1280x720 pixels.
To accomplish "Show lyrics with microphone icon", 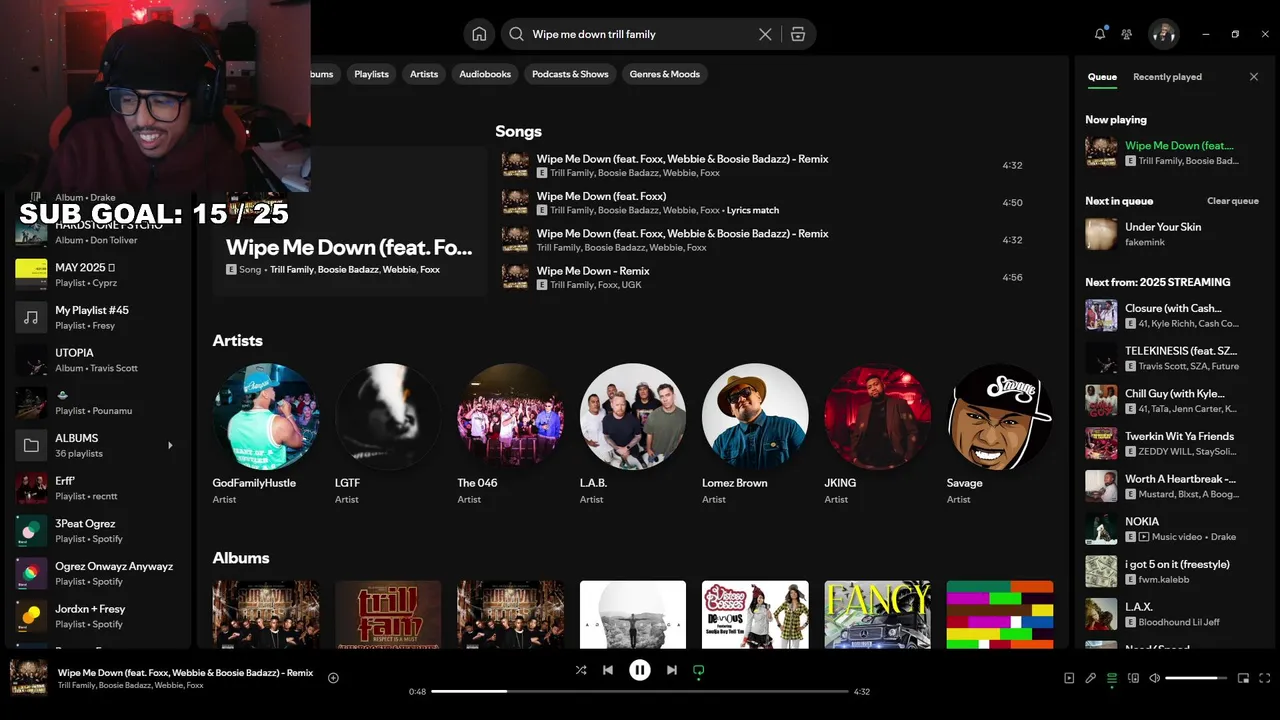I will [1091, 678].
